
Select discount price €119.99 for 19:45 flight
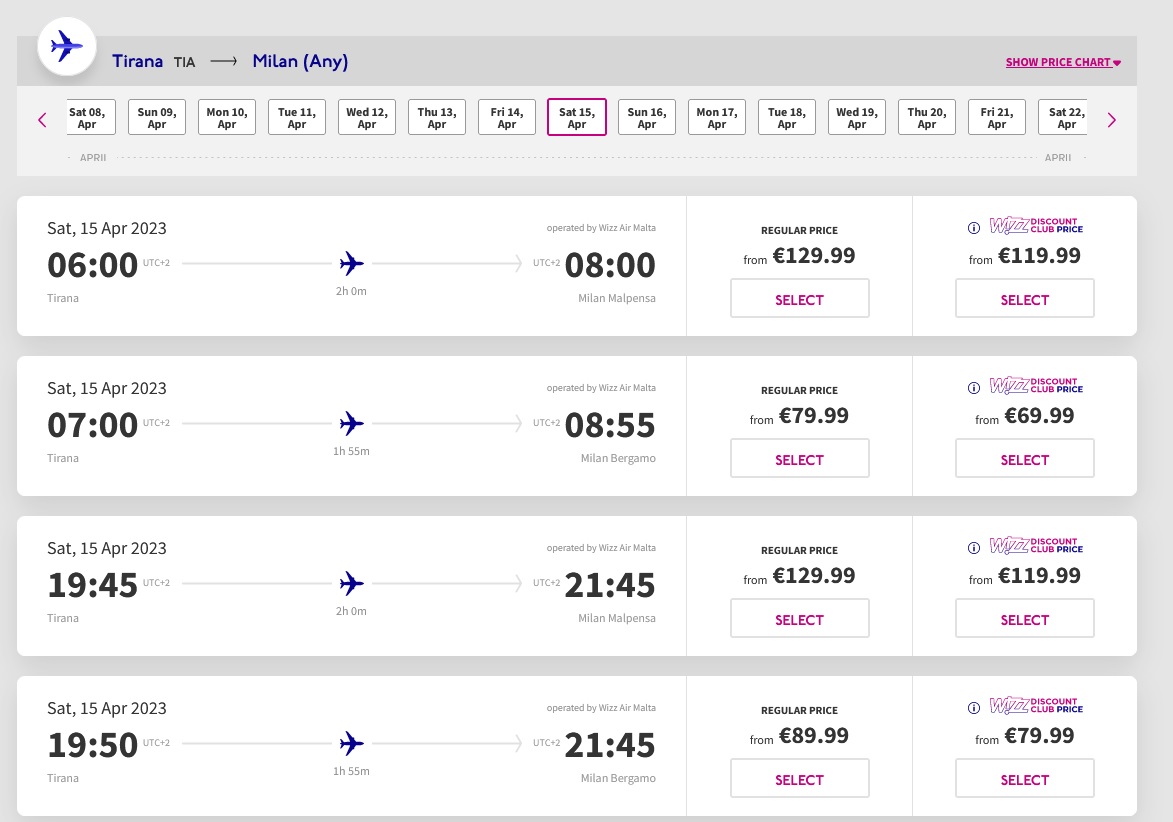coord(1024,619)
